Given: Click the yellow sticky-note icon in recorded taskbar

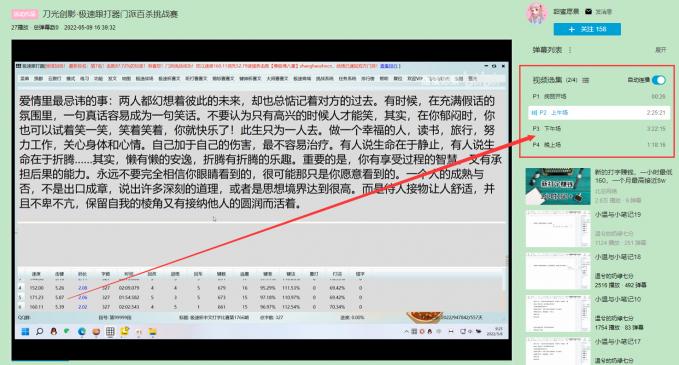Looking at the screenshot, I should [125, 331].
